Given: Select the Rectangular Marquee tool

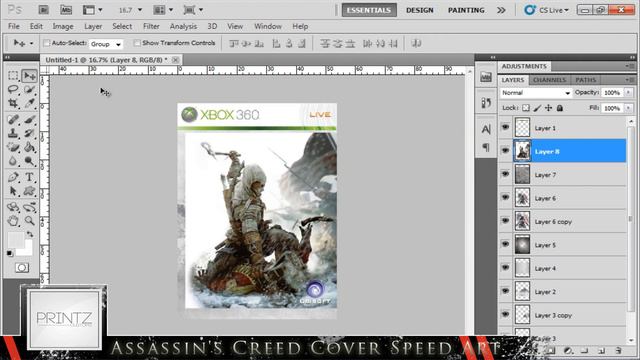Looking at the screenshot, I should (x=13, y=76).
